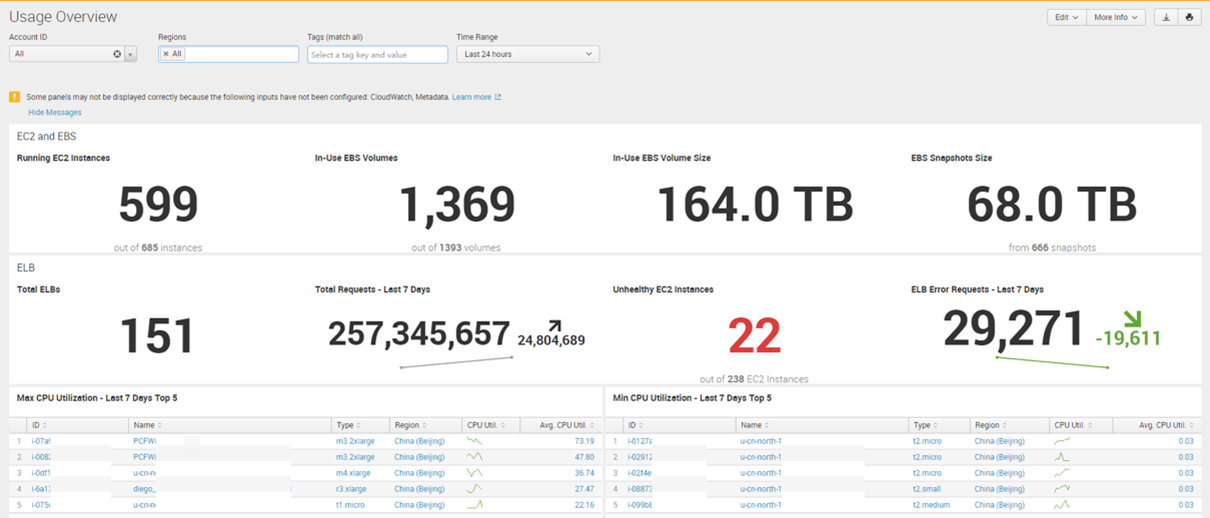1210x518 pixels.
Task: Click the 164.0 TB EBS volume size
Action: pos(755,205)
